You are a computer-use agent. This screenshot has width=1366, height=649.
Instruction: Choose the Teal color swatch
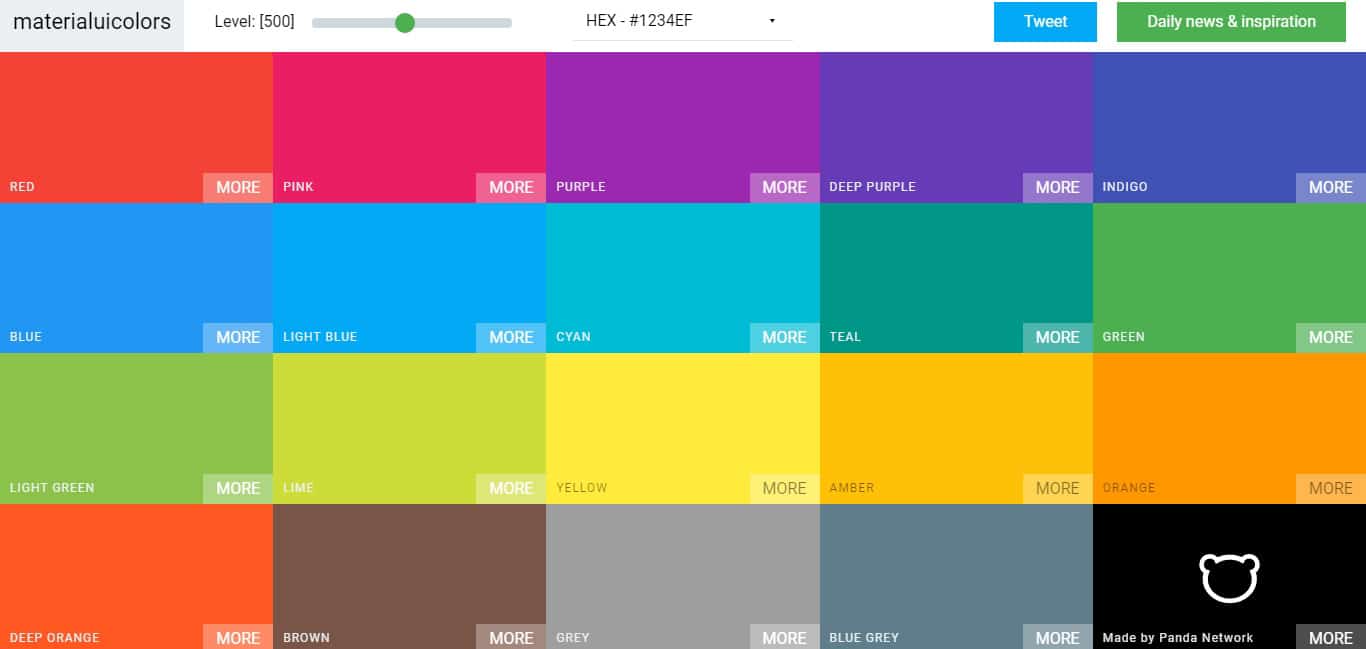coord(956,278)
